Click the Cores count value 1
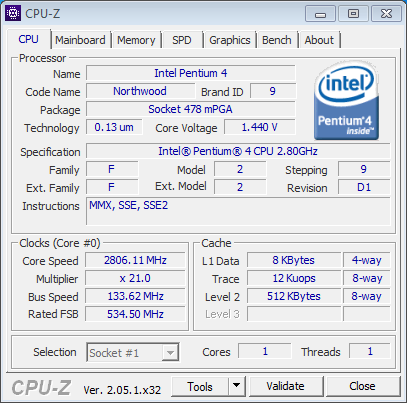407x403 pixels. 265,352
